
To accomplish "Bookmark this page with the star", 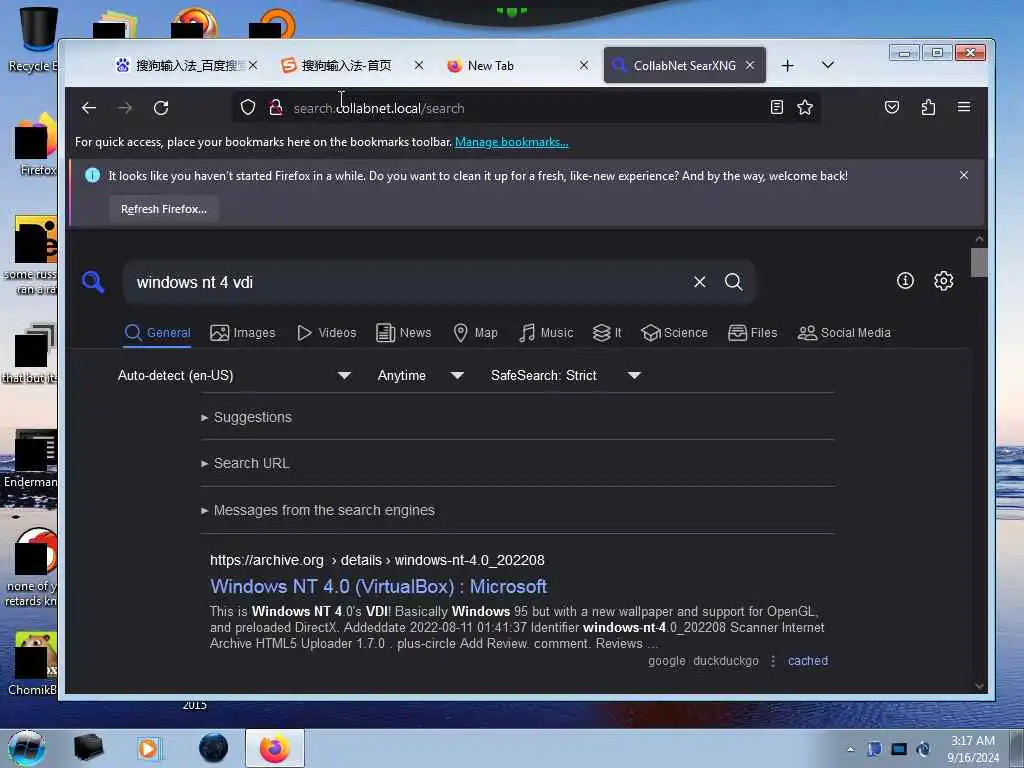I will point(805,107).
